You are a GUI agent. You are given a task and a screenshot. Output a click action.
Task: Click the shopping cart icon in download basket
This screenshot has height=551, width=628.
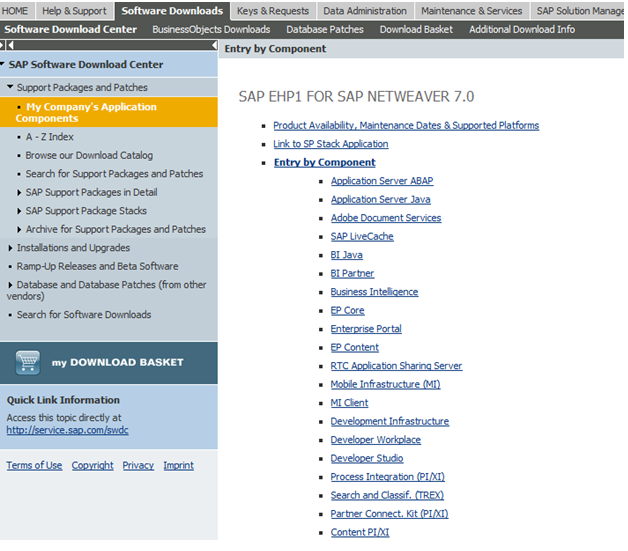28,362
